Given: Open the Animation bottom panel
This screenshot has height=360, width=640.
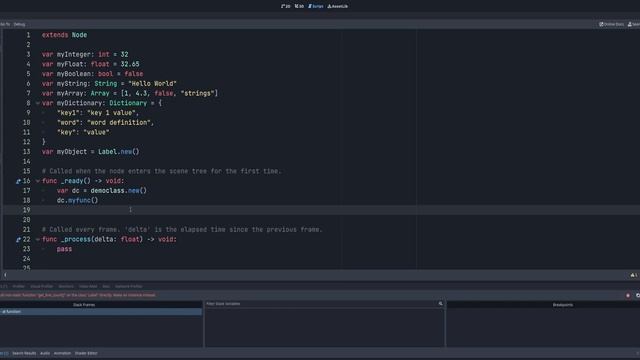Looking at the screenshot, I should (62, 353).
